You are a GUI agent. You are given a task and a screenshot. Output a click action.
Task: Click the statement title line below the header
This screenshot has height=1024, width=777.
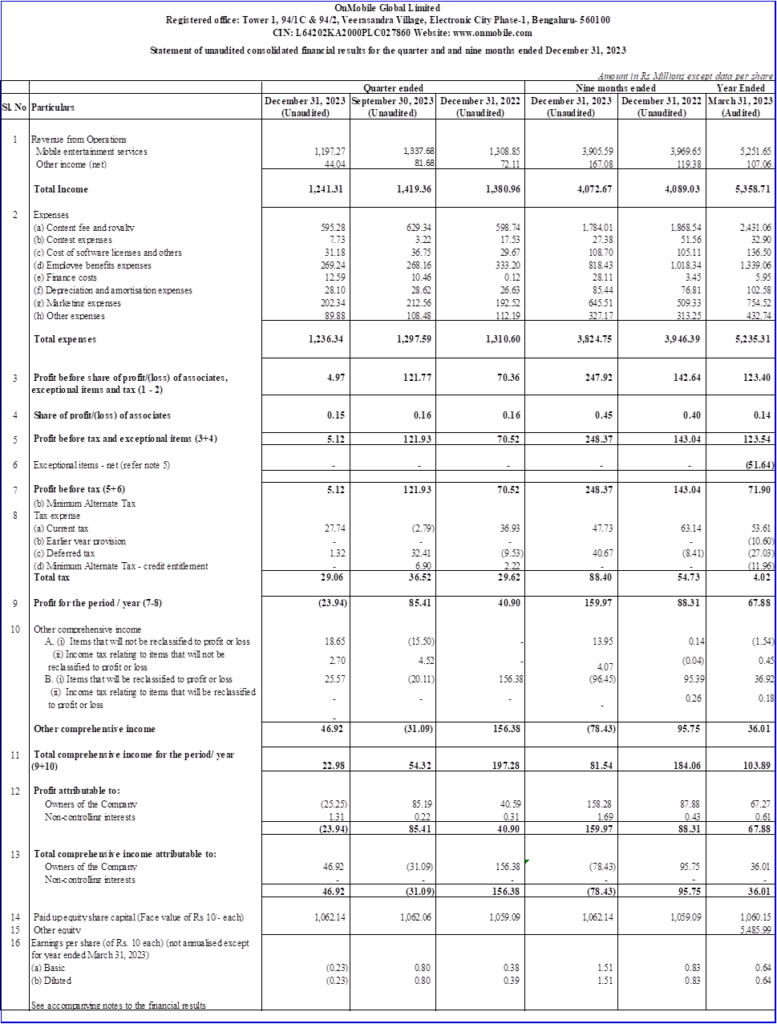click(x=388, y=47)
